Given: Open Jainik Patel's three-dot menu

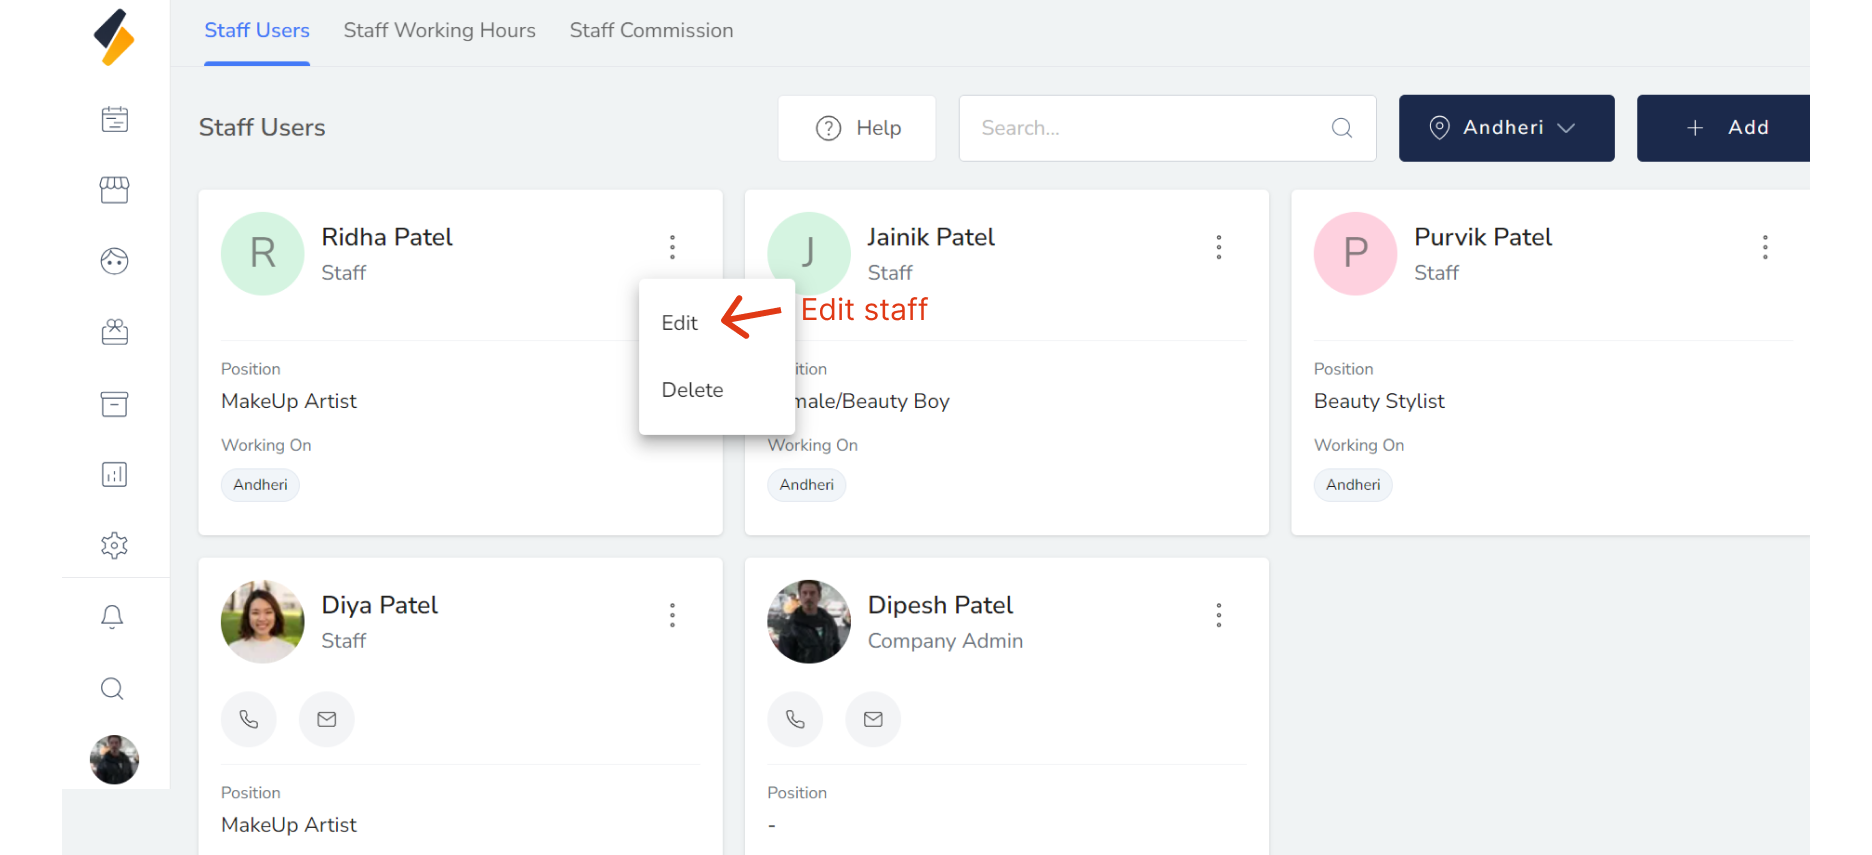Looking at the screenshot, I should [1218, 247].
